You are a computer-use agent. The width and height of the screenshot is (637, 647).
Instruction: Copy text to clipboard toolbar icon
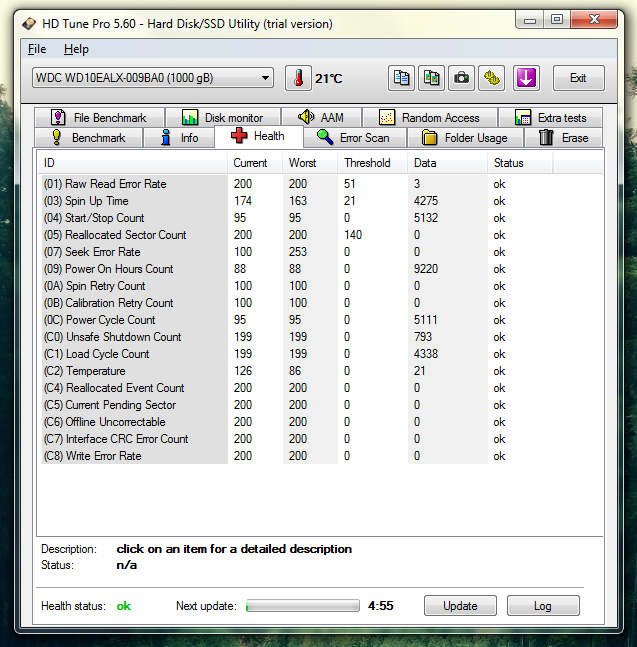[401, 78]
